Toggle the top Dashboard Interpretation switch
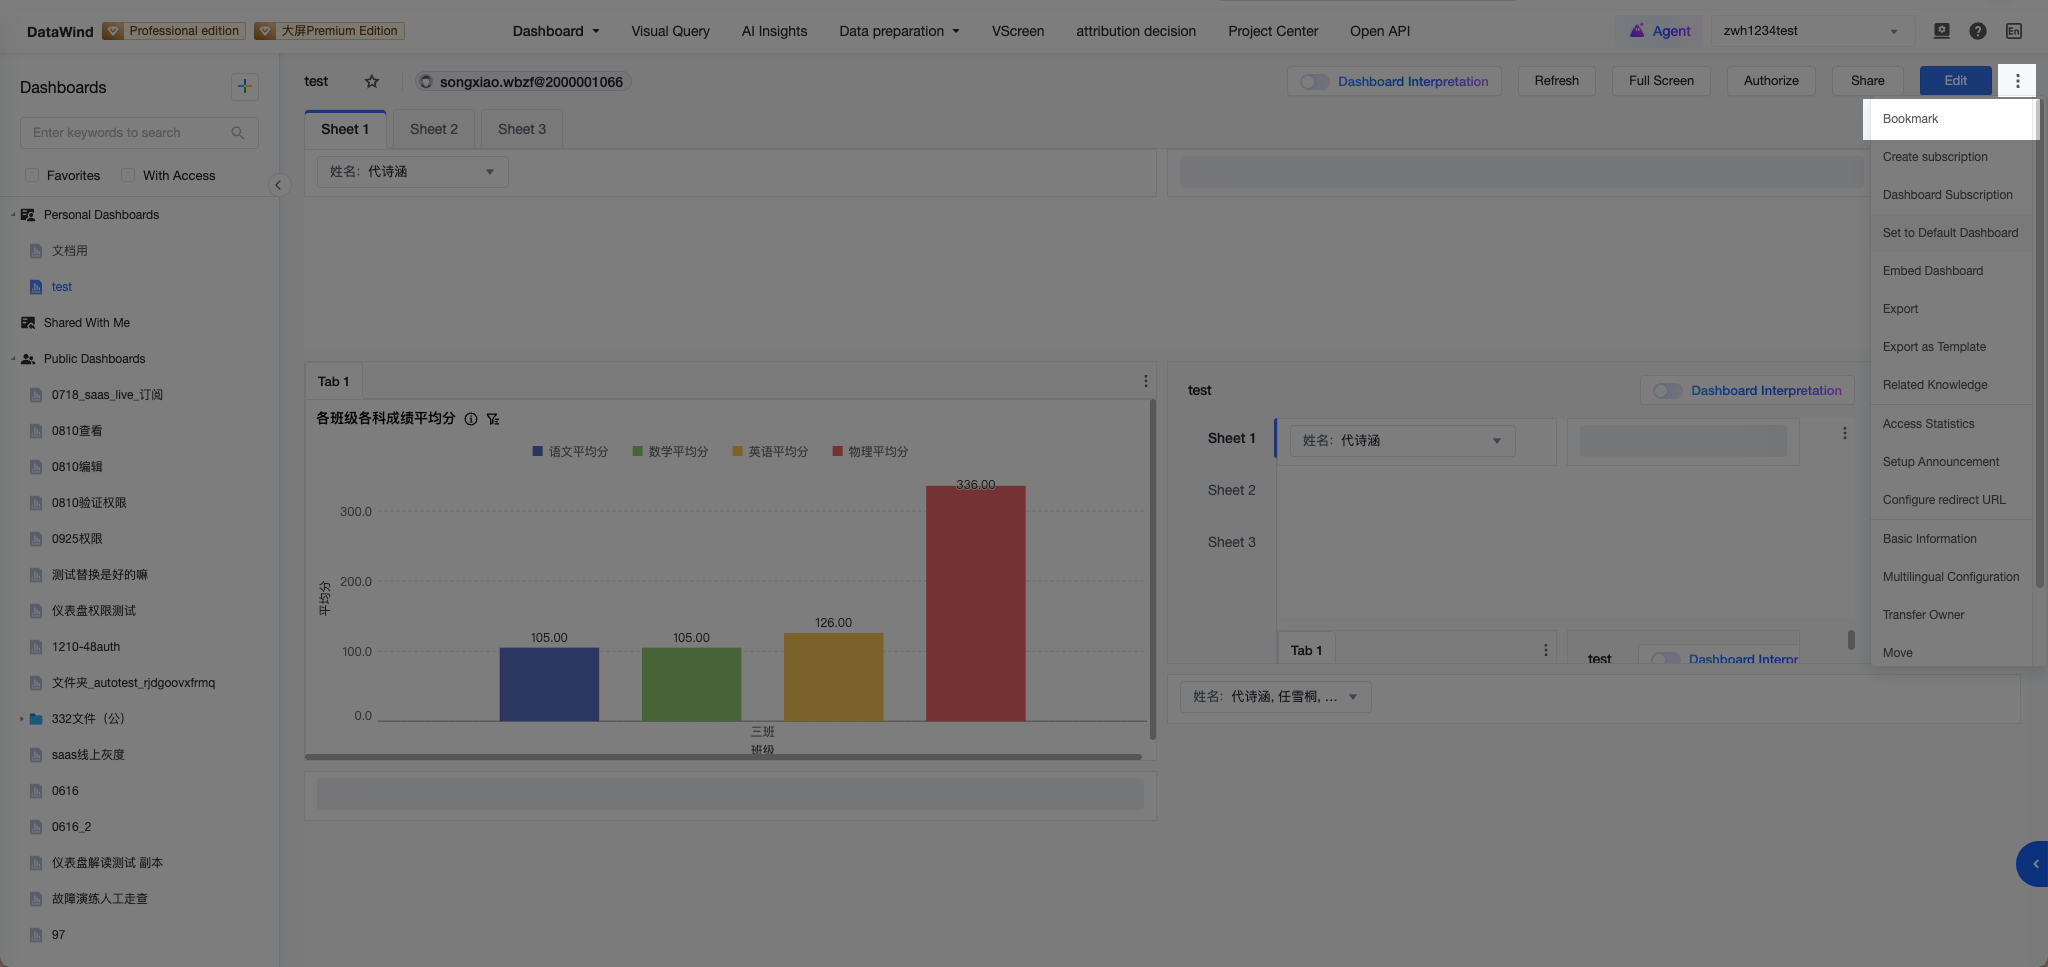2048x967 pixels. 1314,82
